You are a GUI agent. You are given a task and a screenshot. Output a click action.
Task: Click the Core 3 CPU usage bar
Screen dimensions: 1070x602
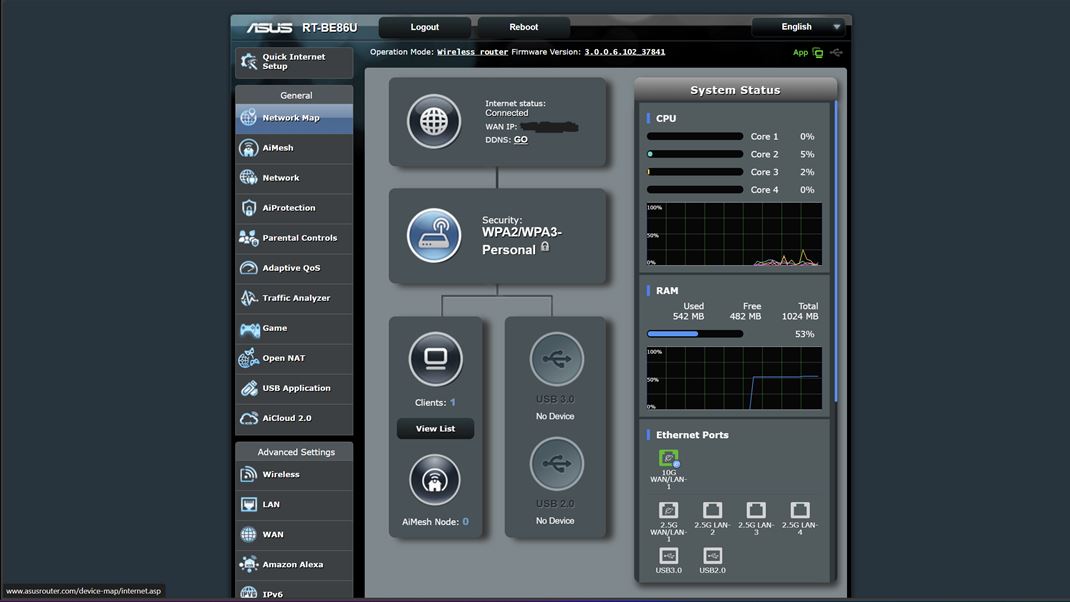pyautogui.click(x=695, y=172)
